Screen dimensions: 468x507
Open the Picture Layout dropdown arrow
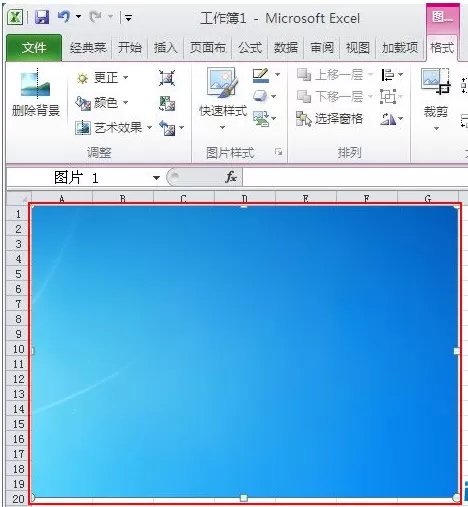pyautogui.click(x=274, y=118)
